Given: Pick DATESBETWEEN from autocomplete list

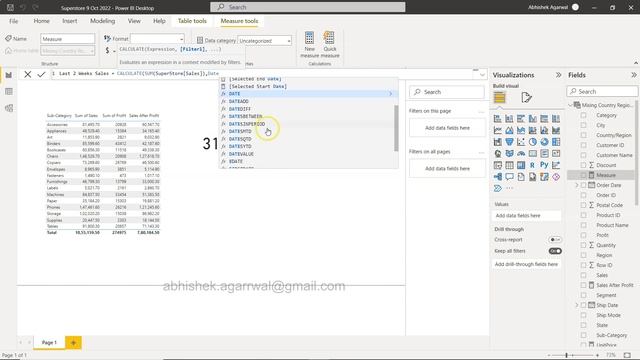Looking at the screenshot, I should (308, 116).
